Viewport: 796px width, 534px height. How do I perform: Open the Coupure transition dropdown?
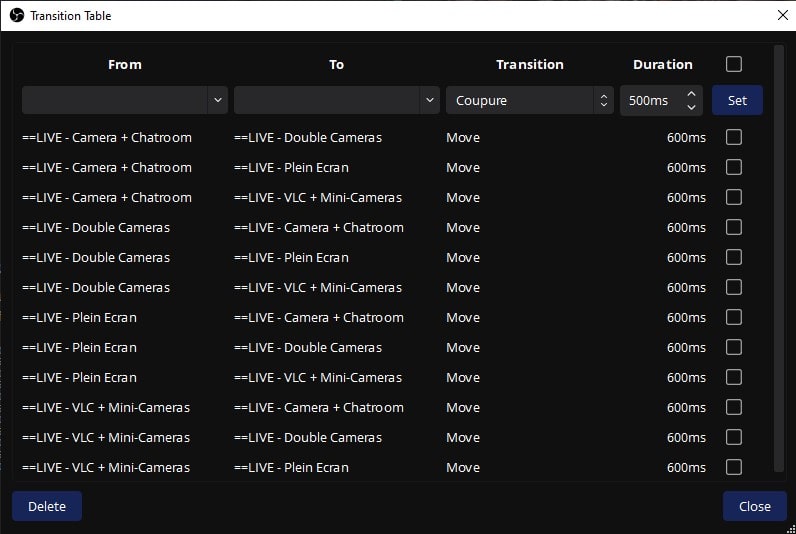(529, 100)
